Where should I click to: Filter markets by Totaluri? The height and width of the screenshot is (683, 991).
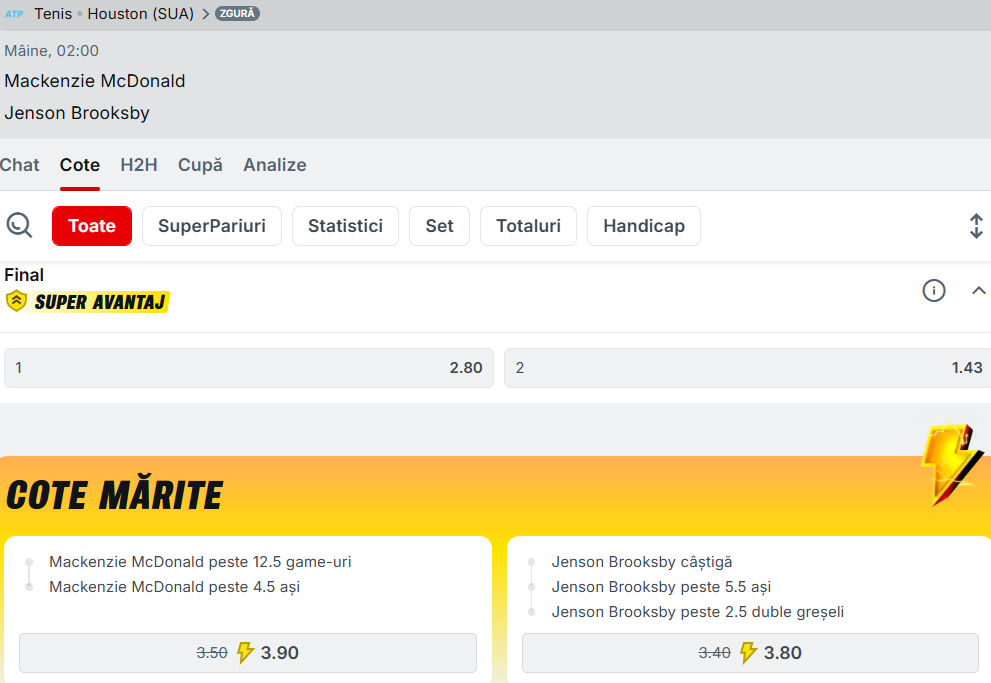528,226
